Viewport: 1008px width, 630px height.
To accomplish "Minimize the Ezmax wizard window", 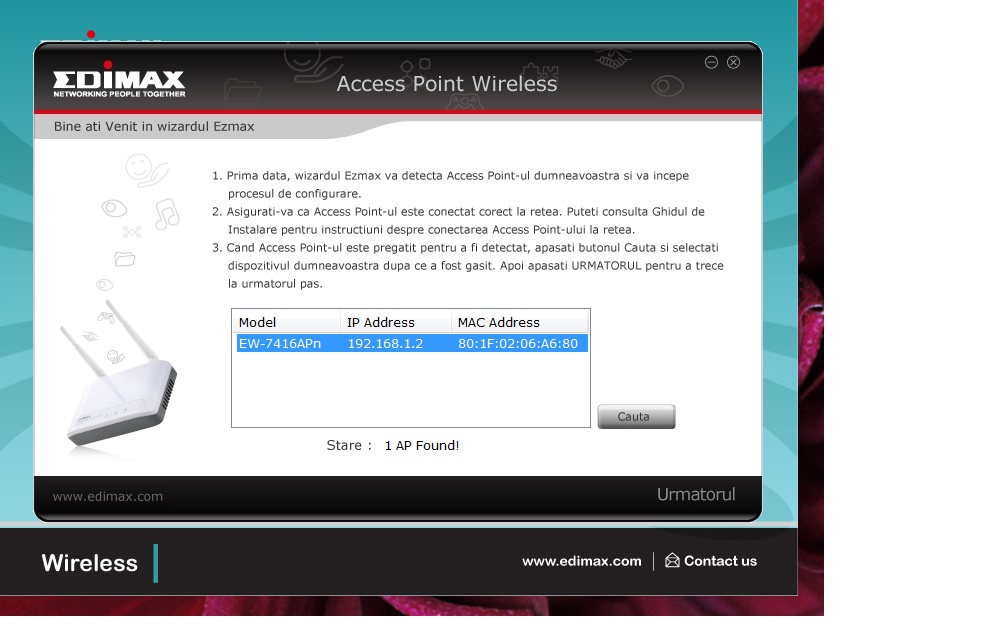I will point(711,62).
